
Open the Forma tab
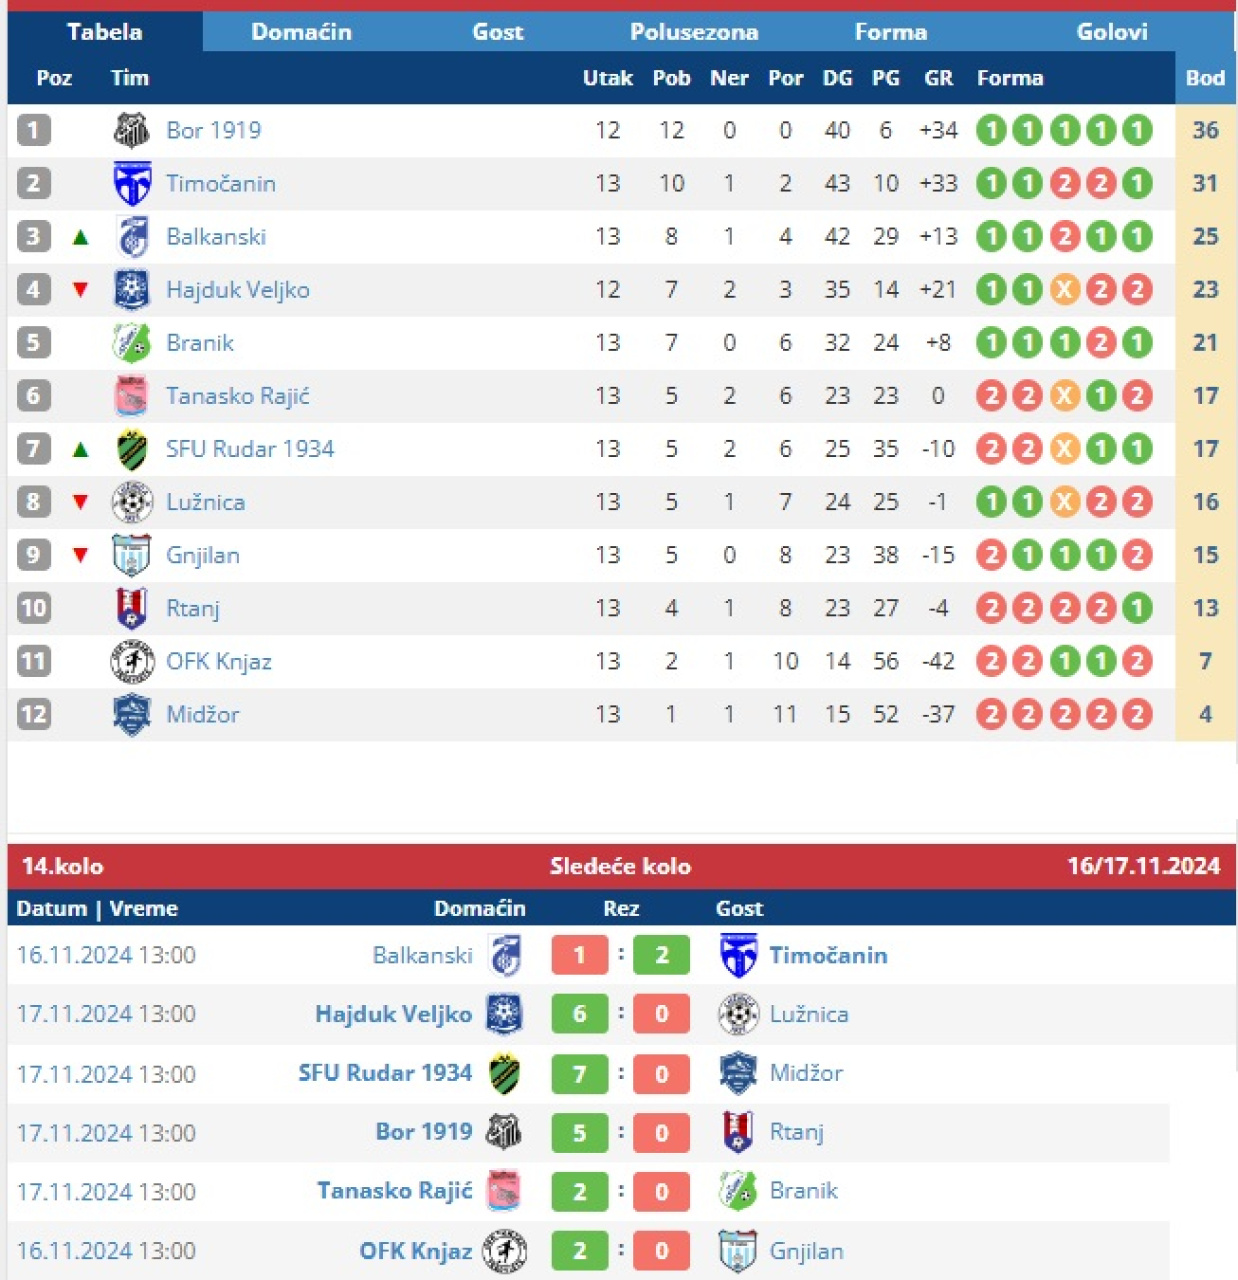point(890,32)
